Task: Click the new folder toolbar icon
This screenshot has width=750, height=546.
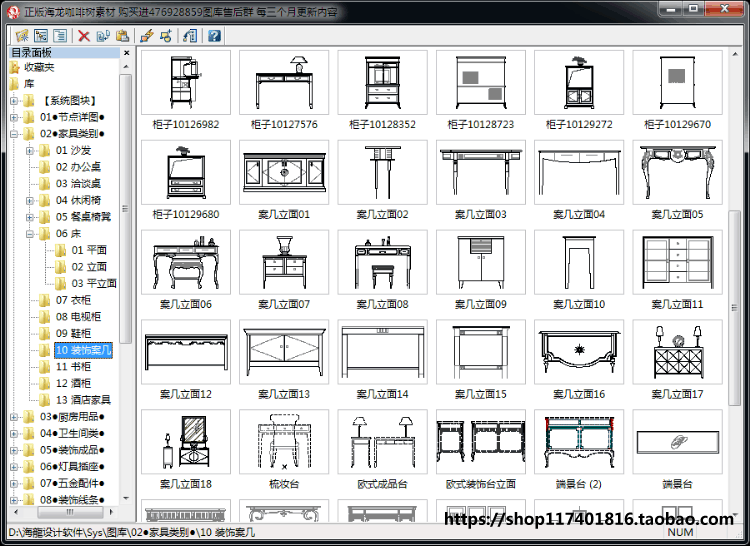Action: coord(22,35)
